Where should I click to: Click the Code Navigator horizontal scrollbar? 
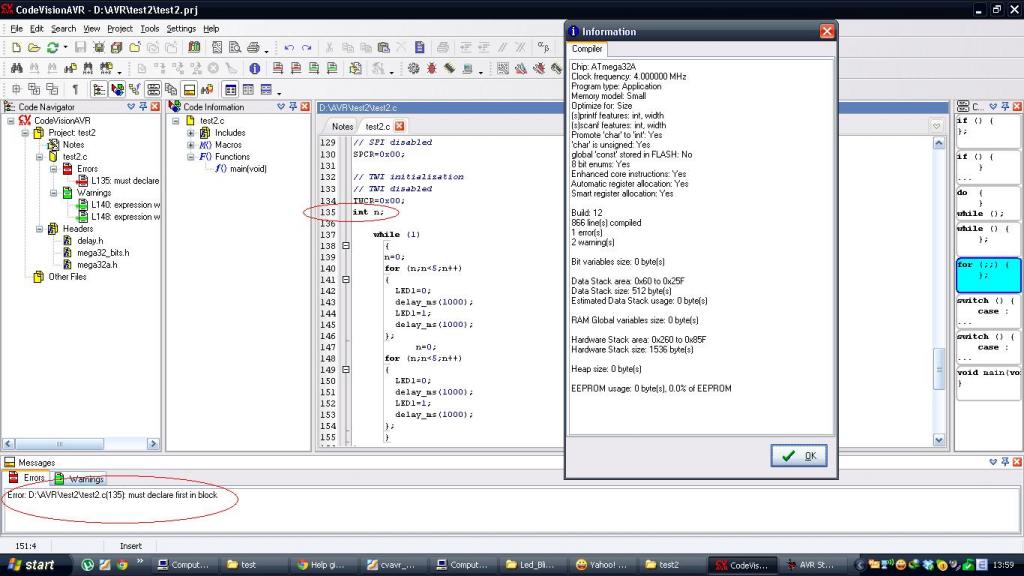coord(80,442)
